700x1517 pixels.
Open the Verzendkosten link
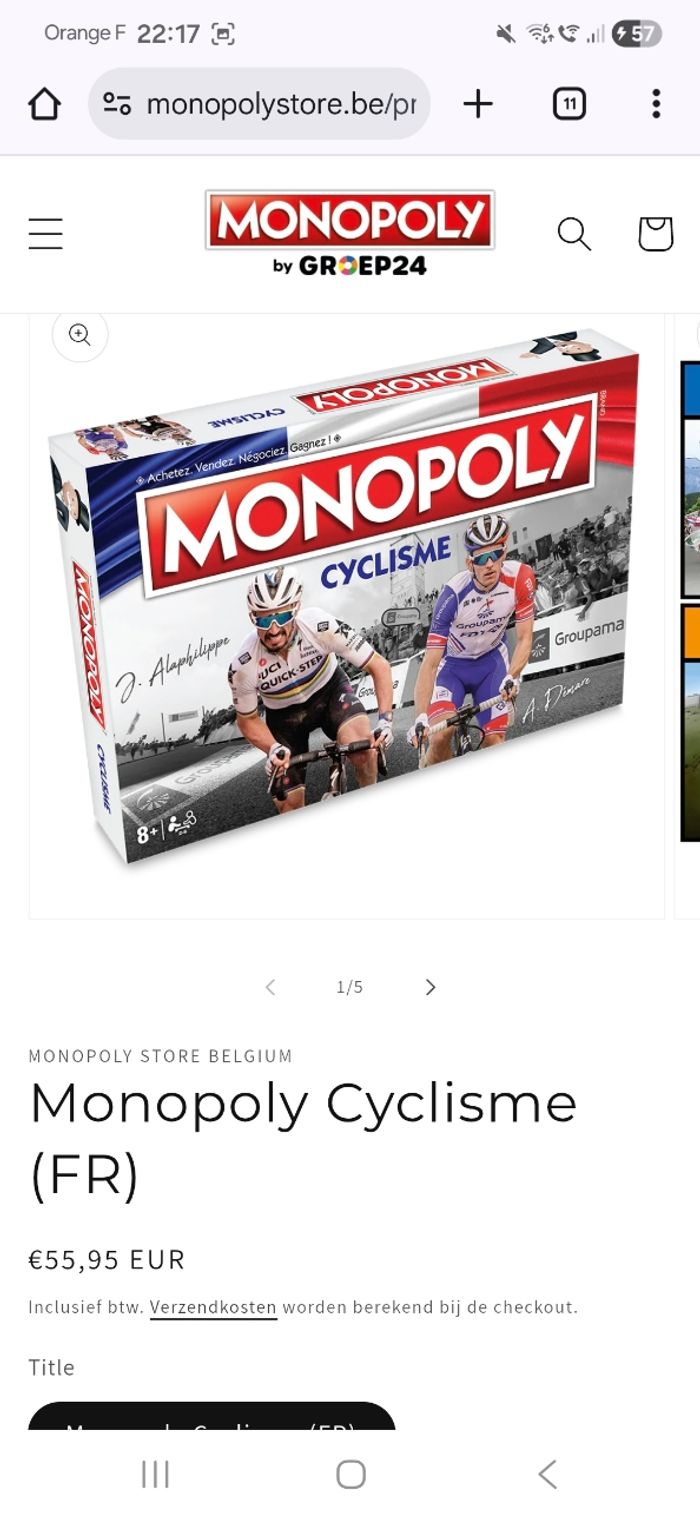213,1307
